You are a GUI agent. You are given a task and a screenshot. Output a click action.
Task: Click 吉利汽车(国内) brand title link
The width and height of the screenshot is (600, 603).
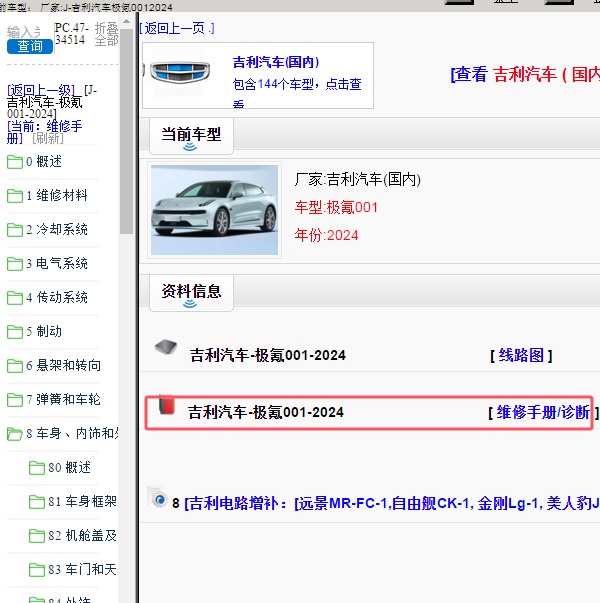pyautogui.click(x=276, y=62)
